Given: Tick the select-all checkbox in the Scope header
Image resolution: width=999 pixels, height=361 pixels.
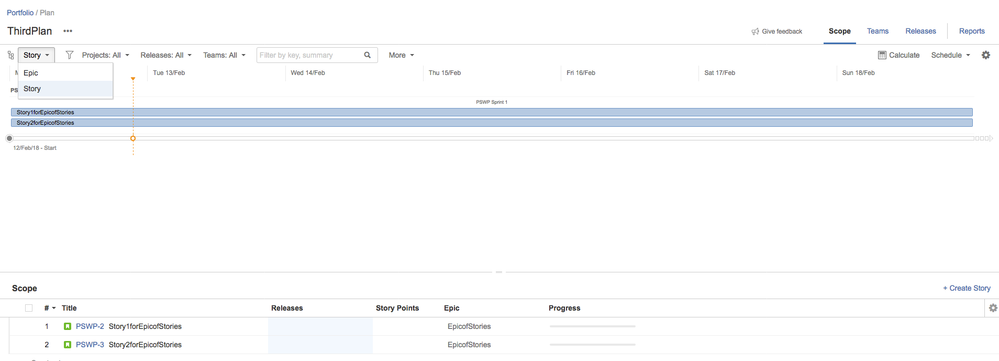Looking at the screenshot, I should (x=29, y=308).
